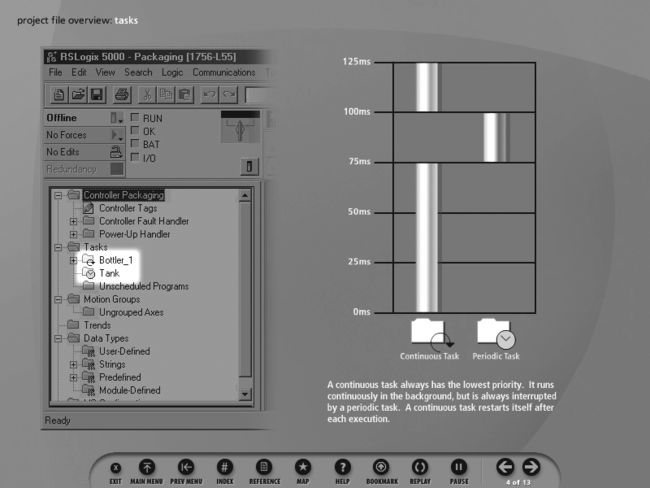This screenshot has height=488, width=650.
Task: Collapse the Data Types node
Action: click(x=58, y=339)
